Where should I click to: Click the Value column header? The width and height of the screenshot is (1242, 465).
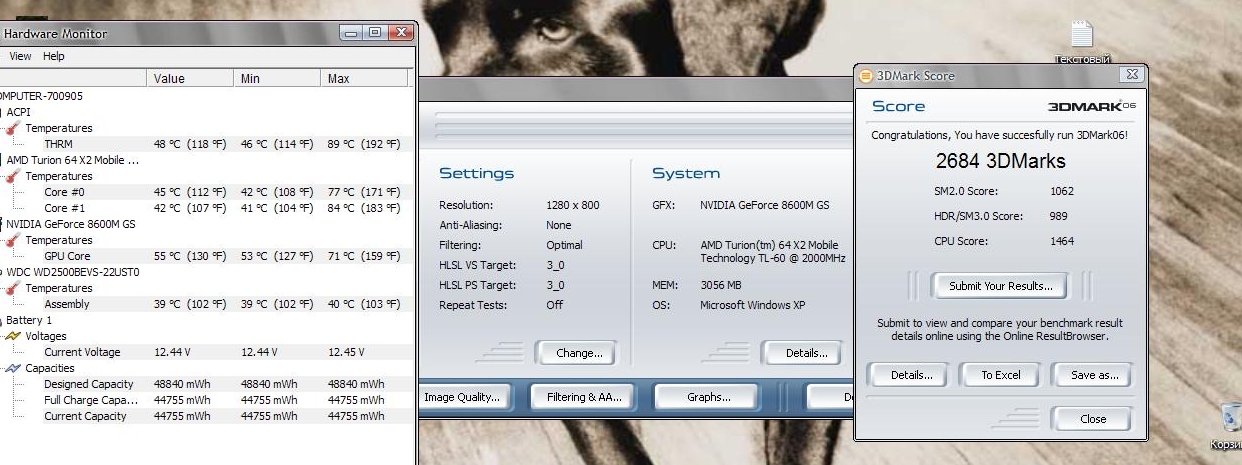click(x=190, y=78)
